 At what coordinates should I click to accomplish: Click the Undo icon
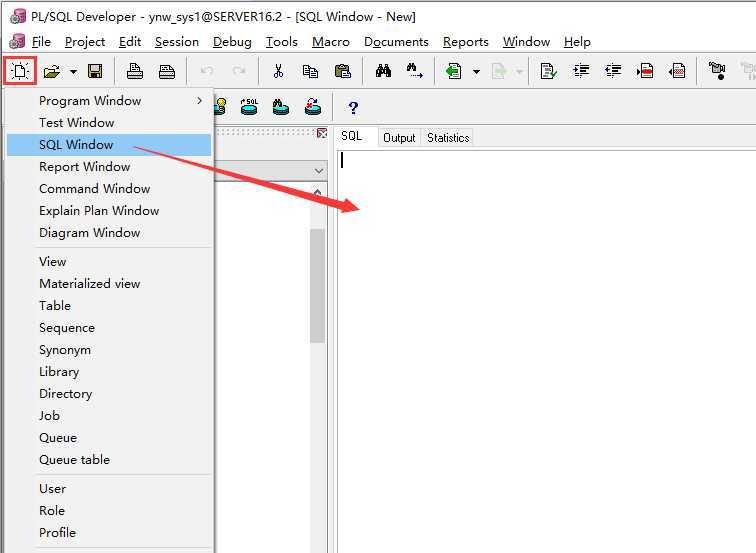[207, 71]
